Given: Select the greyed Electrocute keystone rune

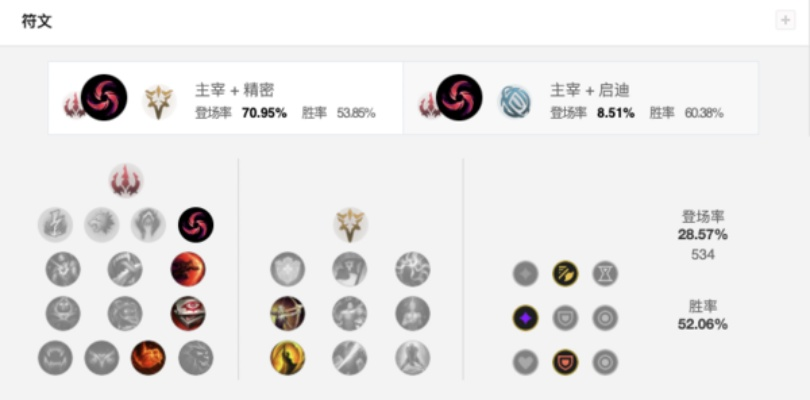Looking at the screenshot, I should pyautogui.click(x=55, y=225).
